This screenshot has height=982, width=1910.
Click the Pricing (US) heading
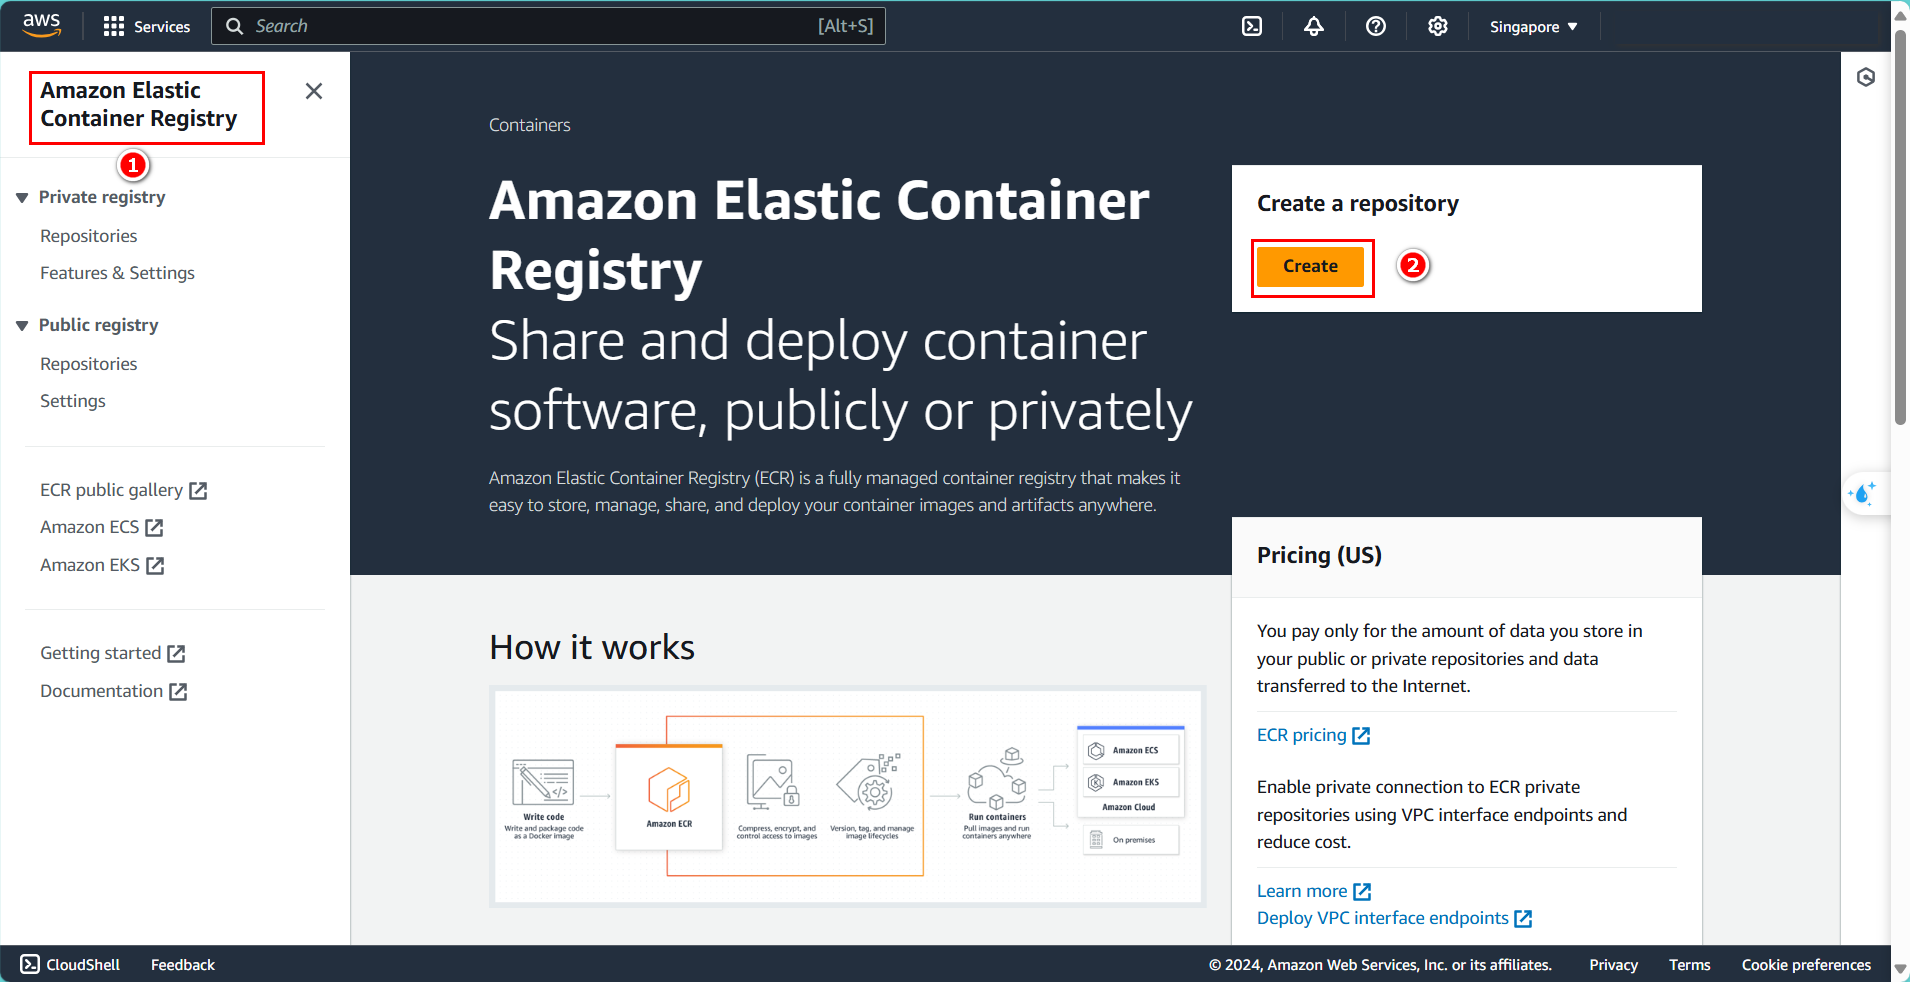[x=1319, y=555]
